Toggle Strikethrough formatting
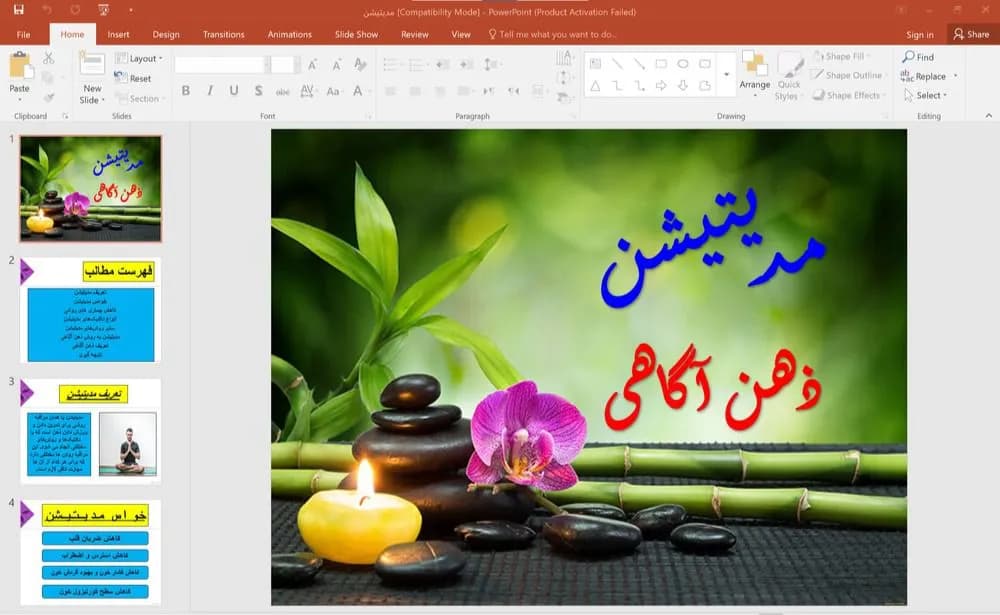 tap(283, 91)
